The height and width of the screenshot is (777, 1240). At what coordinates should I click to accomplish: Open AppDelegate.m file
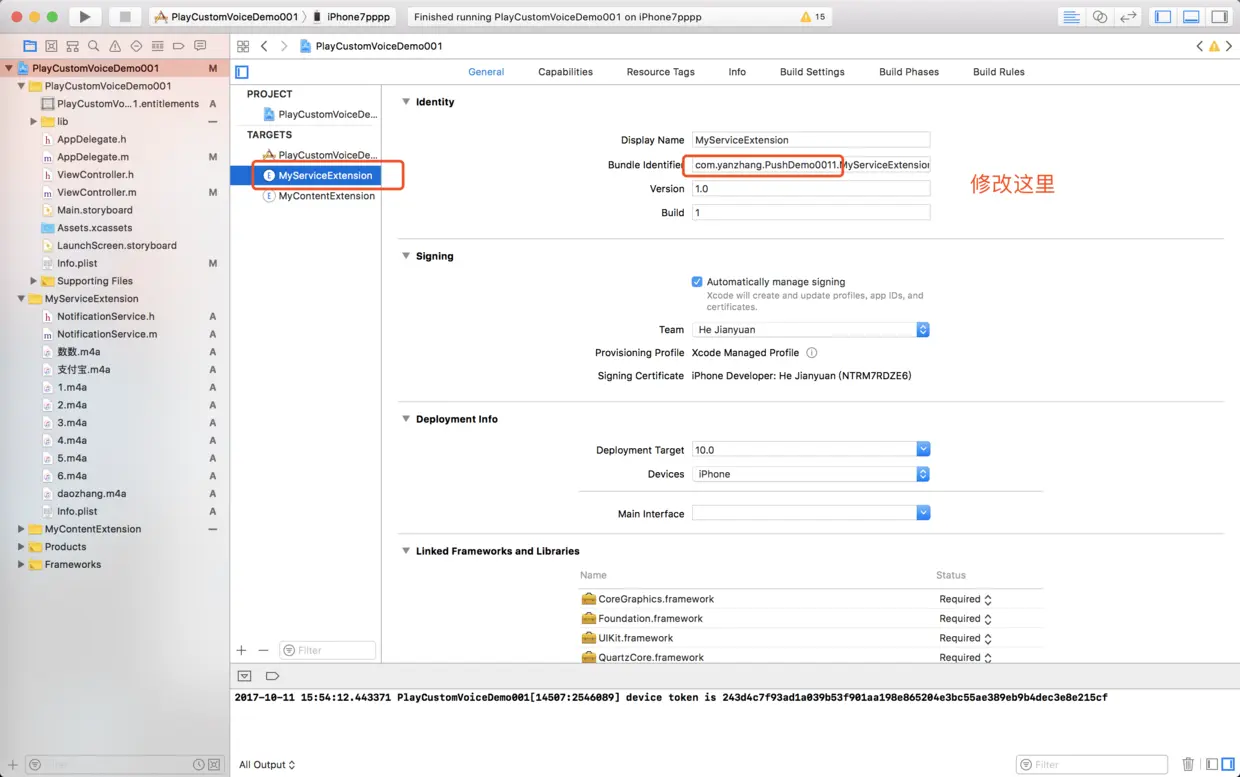pos(93,157)
